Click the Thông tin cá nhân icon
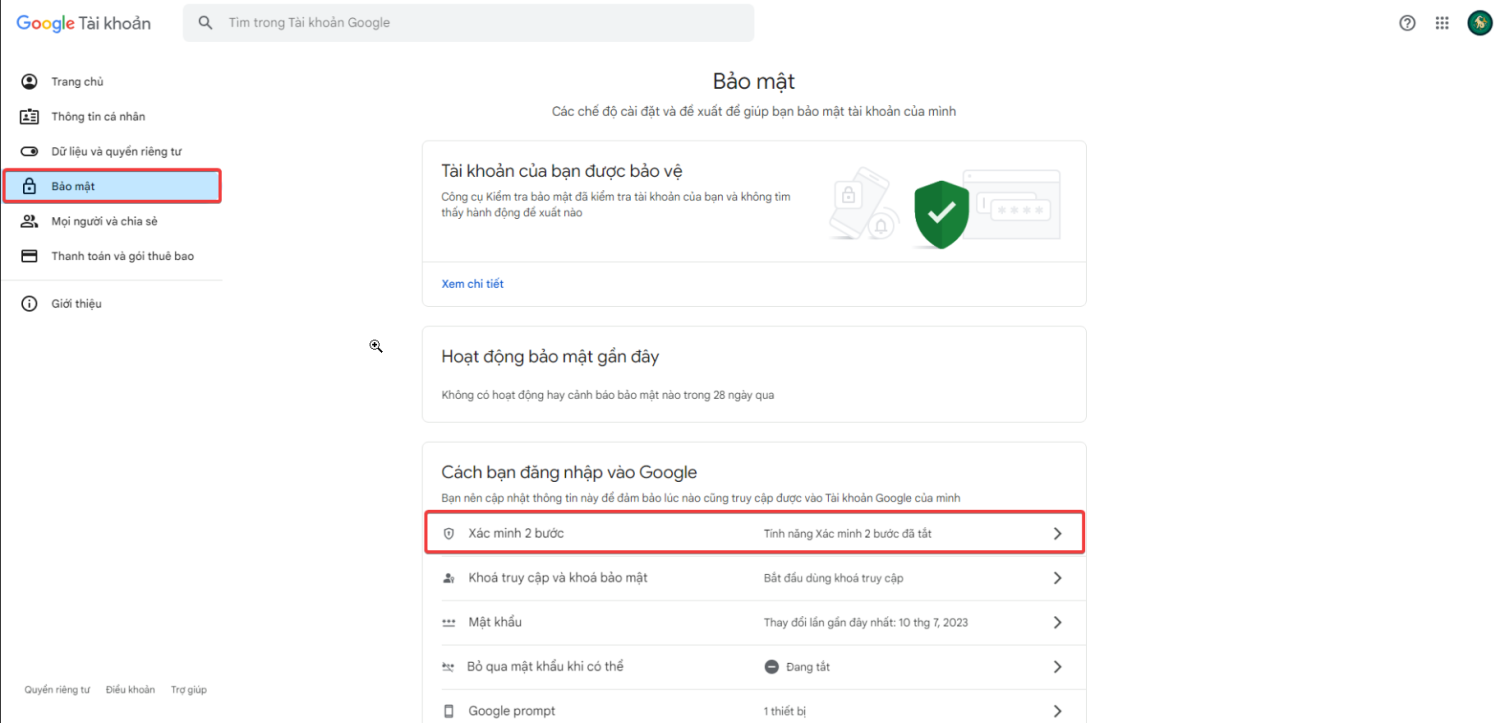Image resolution: width=1500 pixels, height=723 pixels. click(x=30, y=117)
